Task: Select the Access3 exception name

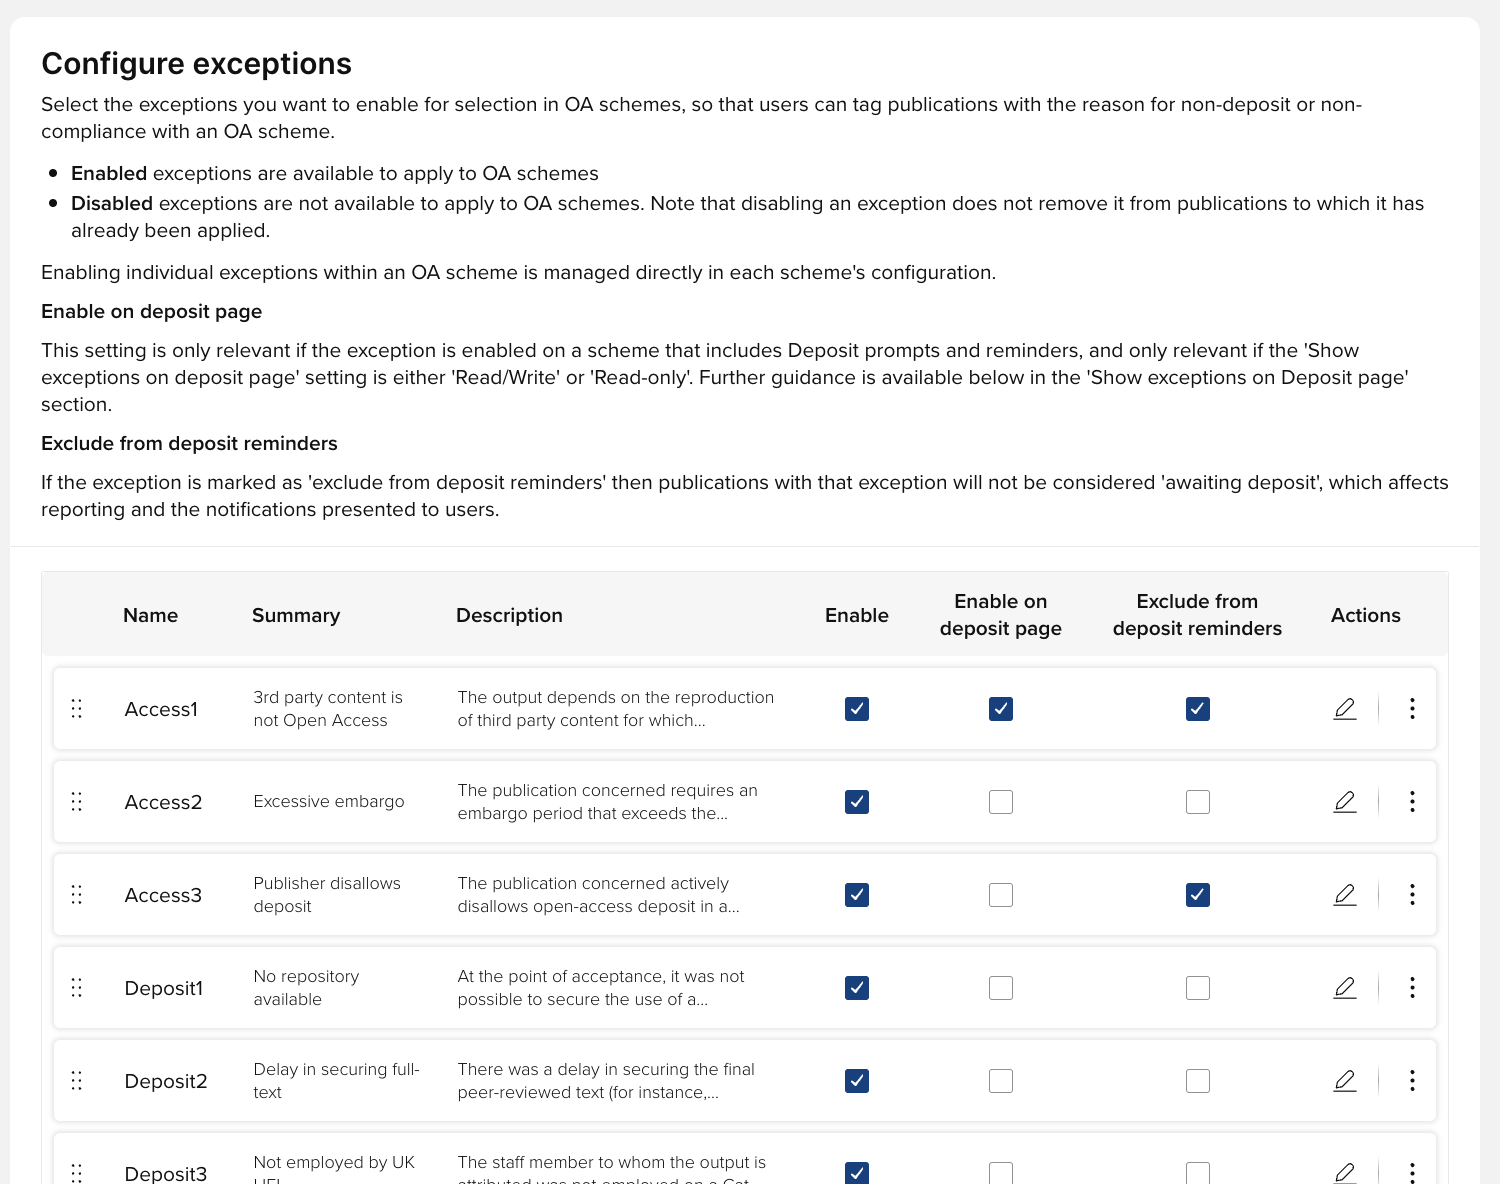Action: click(163, 896)
